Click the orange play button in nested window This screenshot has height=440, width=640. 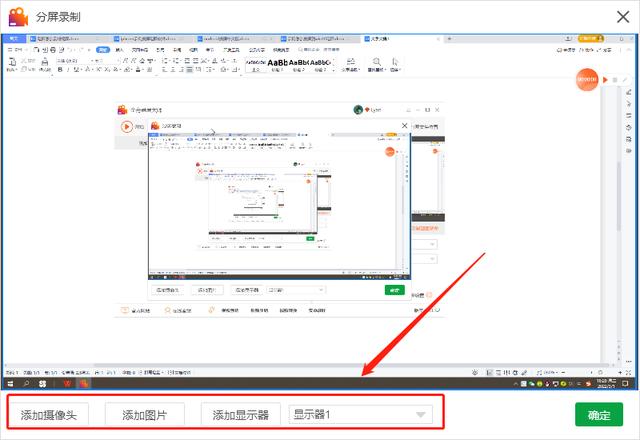pos(127,126)
